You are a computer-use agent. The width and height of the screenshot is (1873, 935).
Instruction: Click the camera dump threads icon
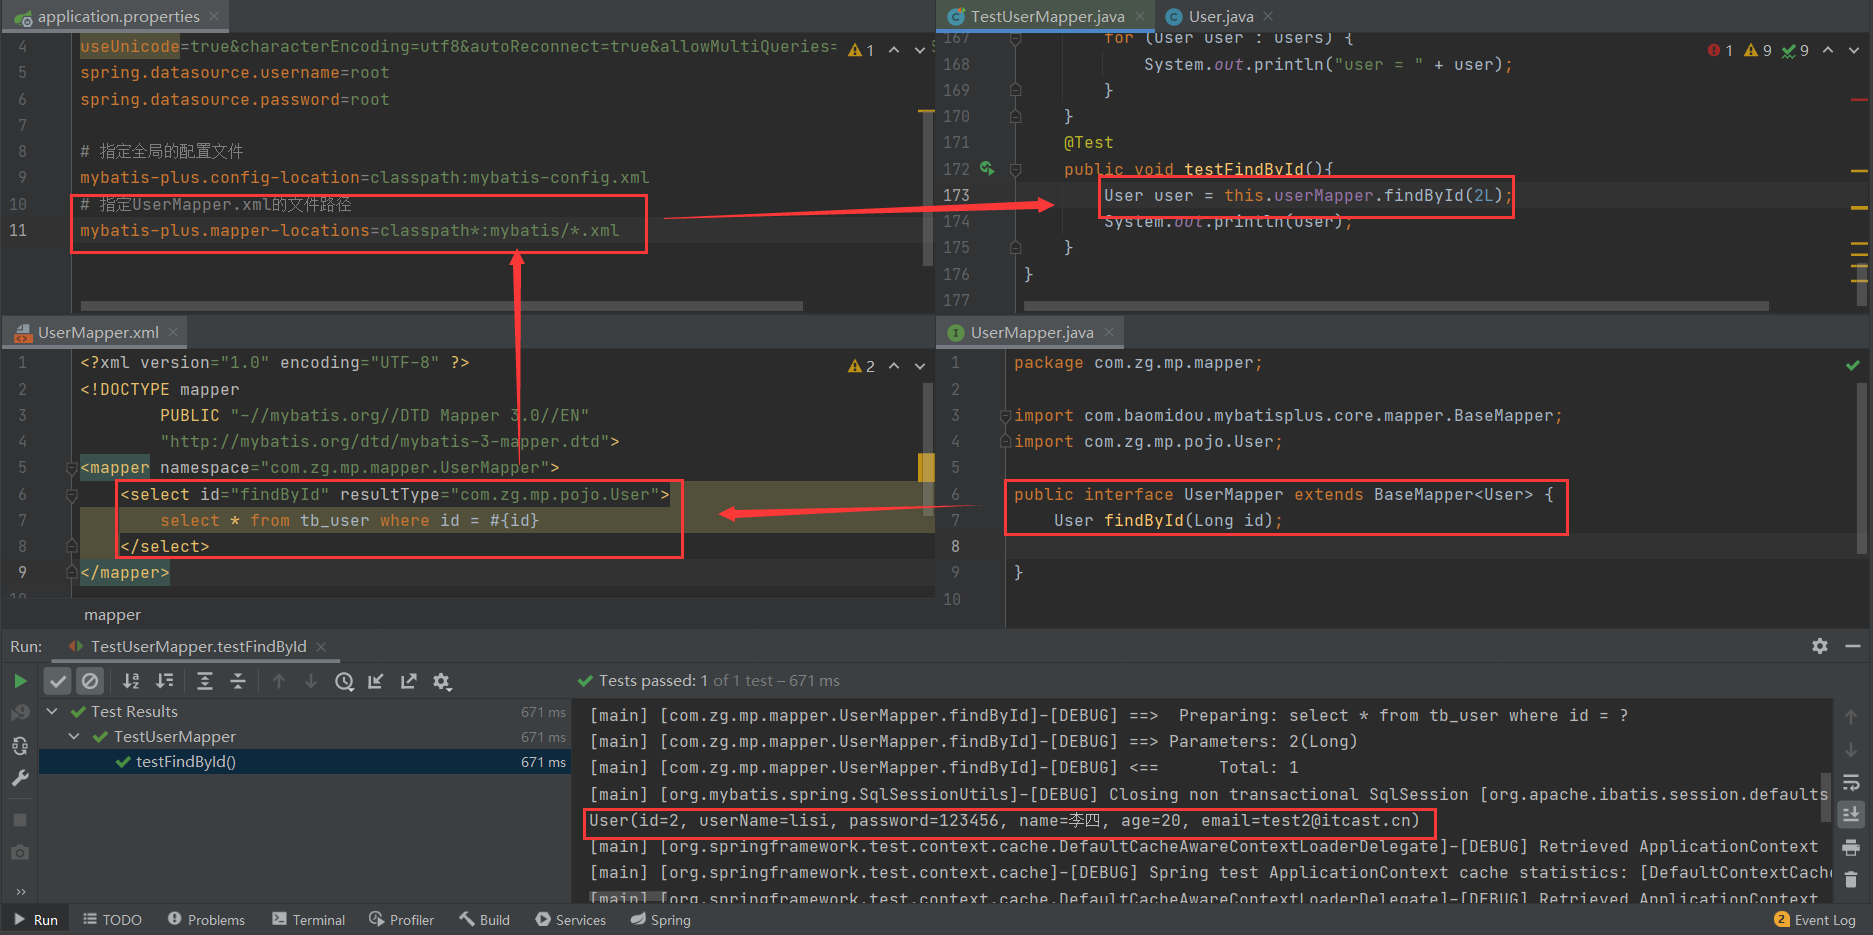point(20,852)
